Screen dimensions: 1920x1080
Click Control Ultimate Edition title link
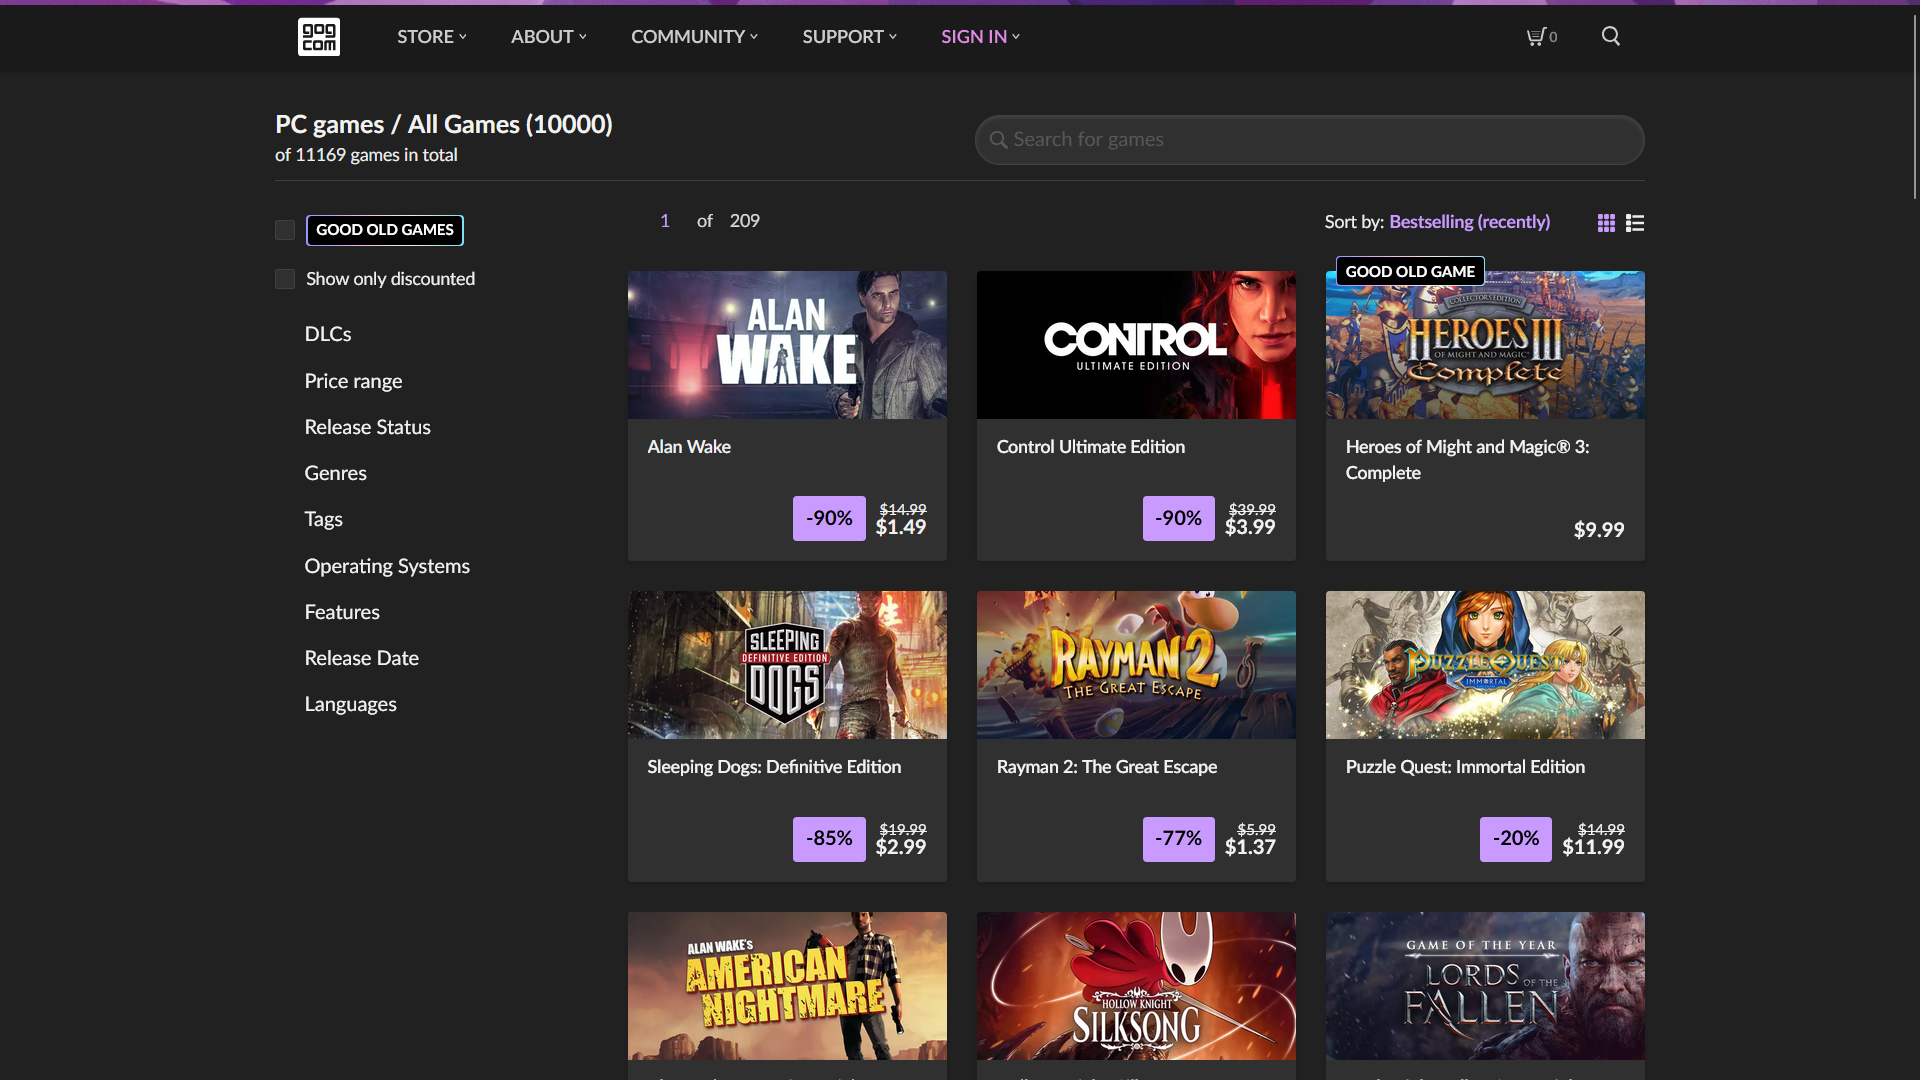pos(1090,447)
